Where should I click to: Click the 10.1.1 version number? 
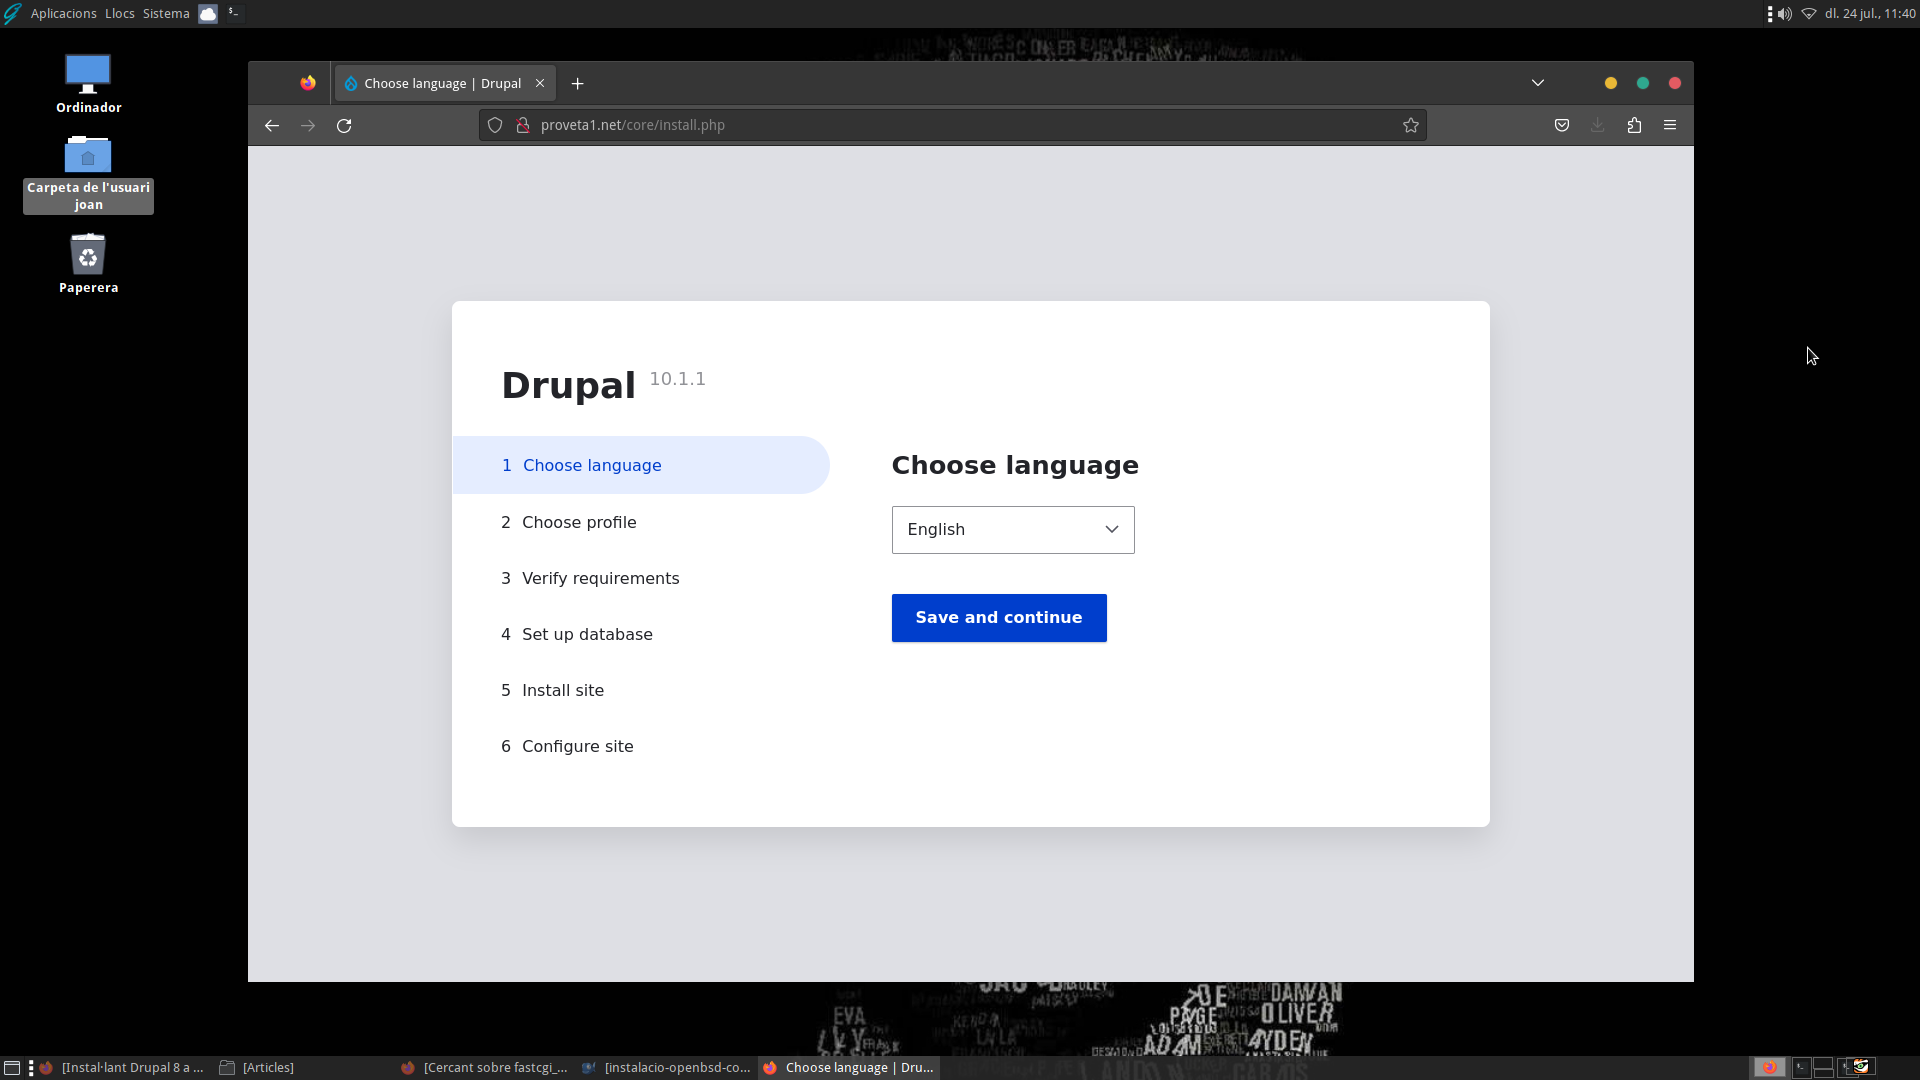[x=678, y=379]
